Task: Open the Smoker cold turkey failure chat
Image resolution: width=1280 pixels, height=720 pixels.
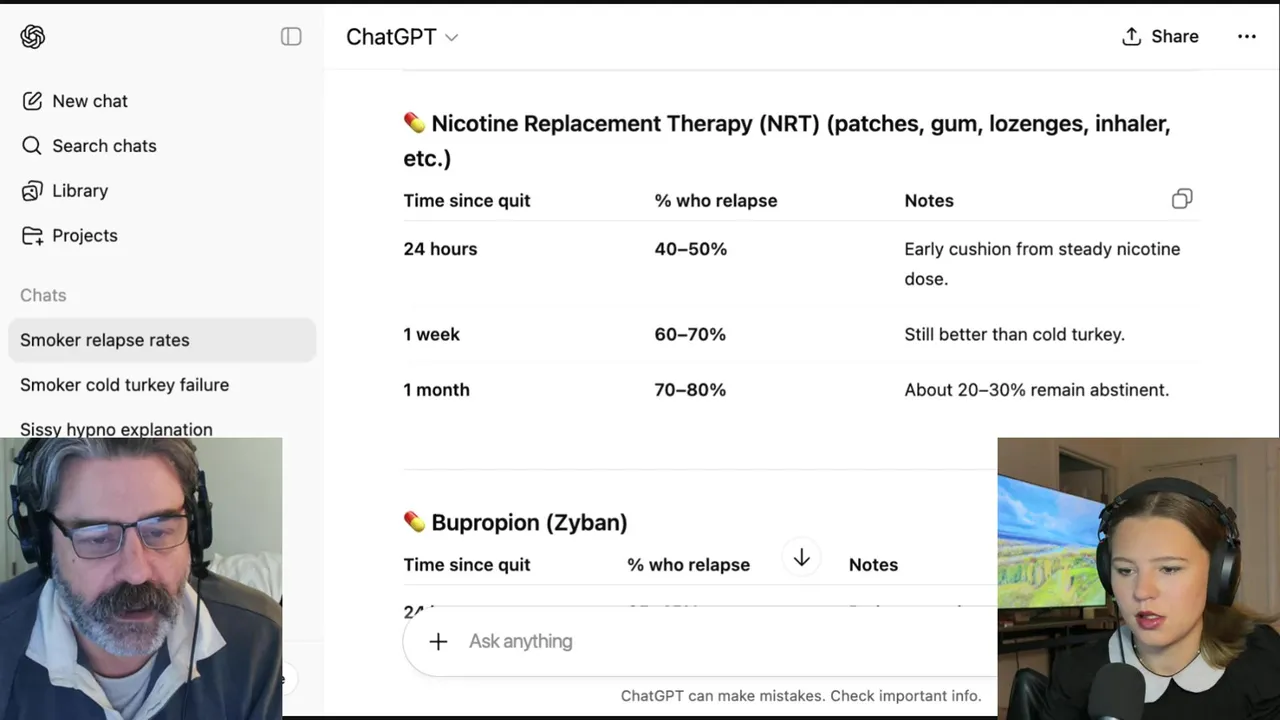Action: [124, 385]
